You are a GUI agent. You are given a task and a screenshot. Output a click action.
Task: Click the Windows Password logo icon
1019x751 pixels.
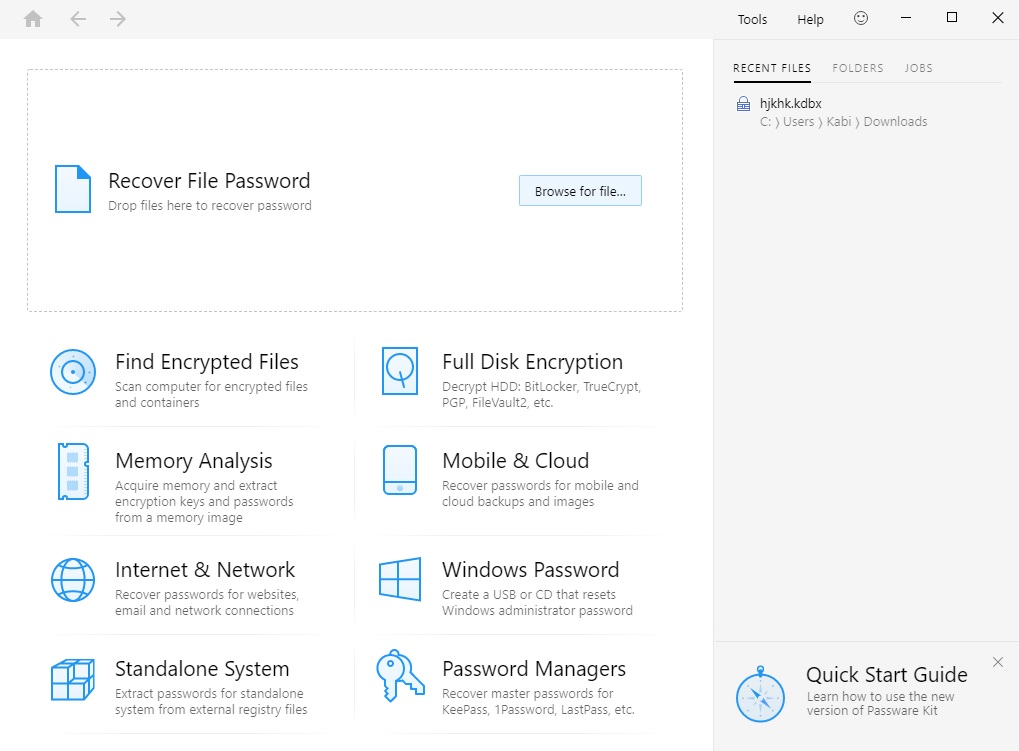click(400, 579)
